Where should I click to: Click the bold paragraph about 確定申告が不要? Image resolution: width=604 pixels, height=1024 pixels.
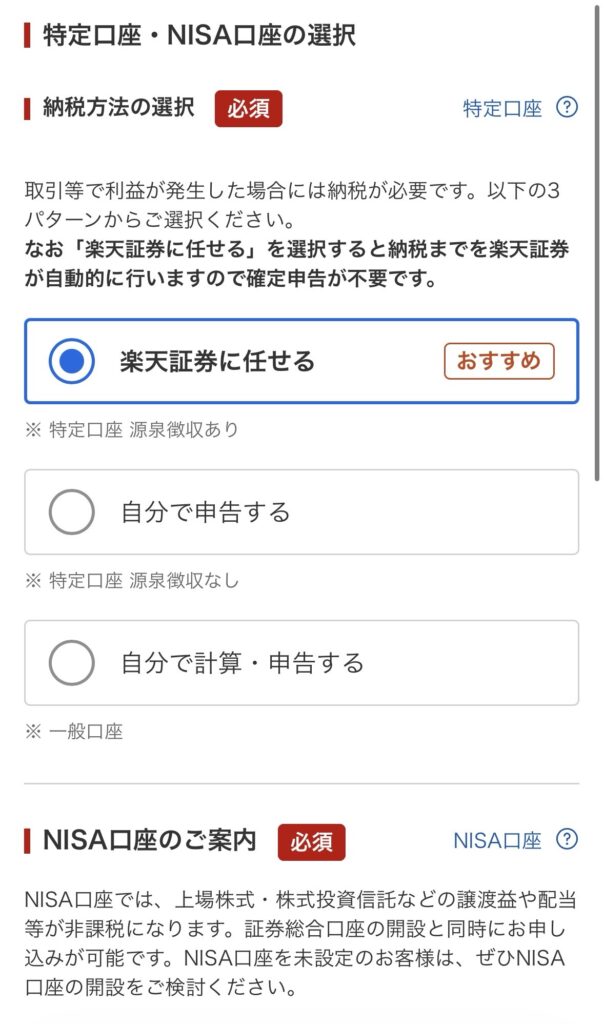tap(300, 266)
